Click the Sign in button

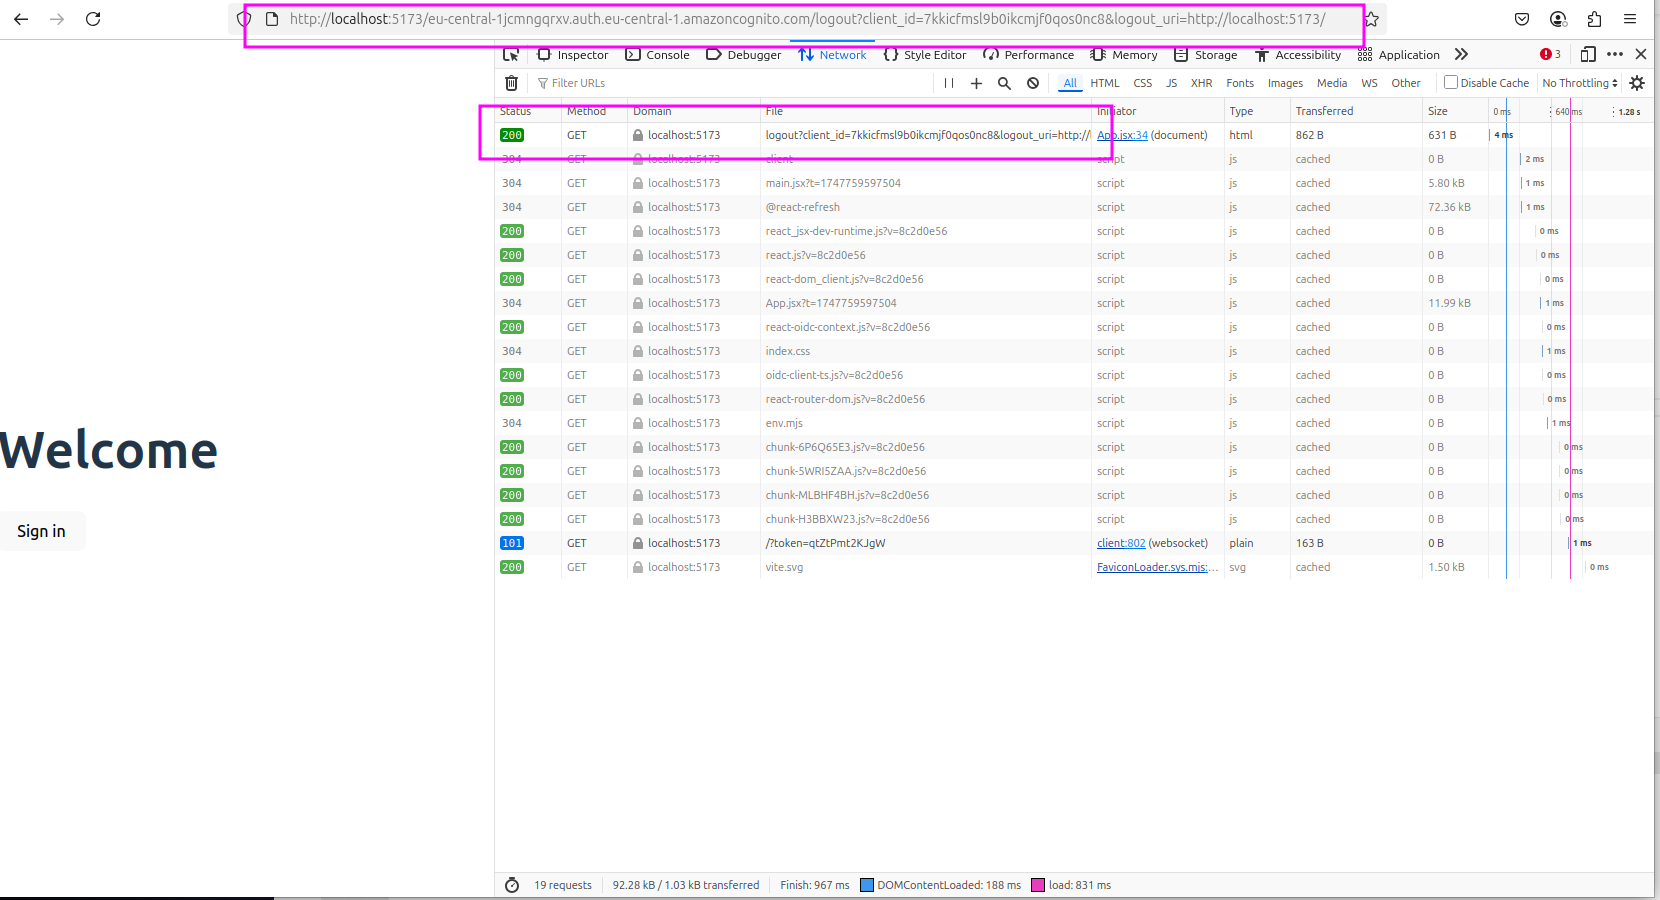tap(41, 531)
